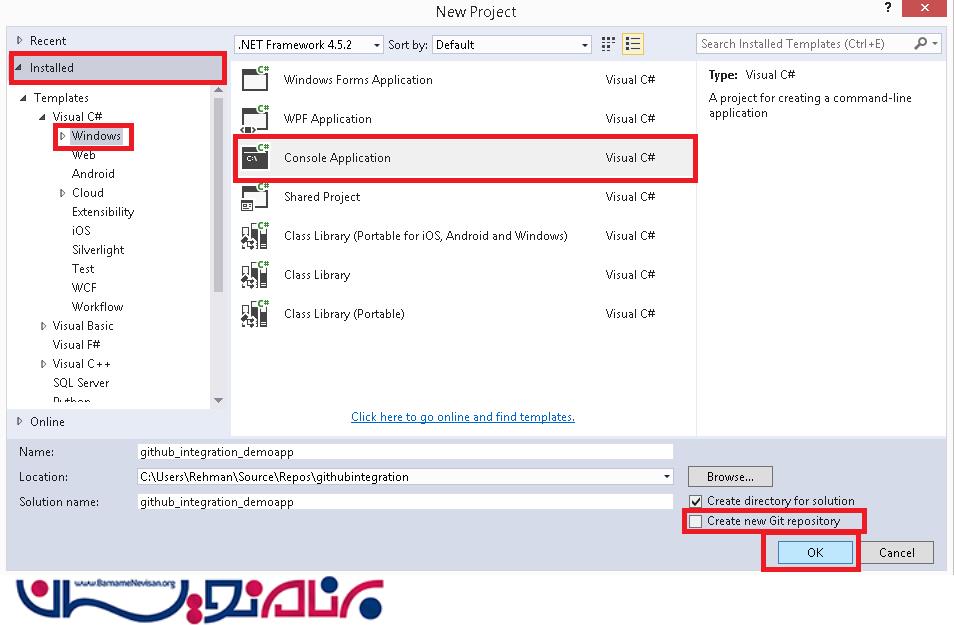Collapse the Installed section

tap(19, 68)
